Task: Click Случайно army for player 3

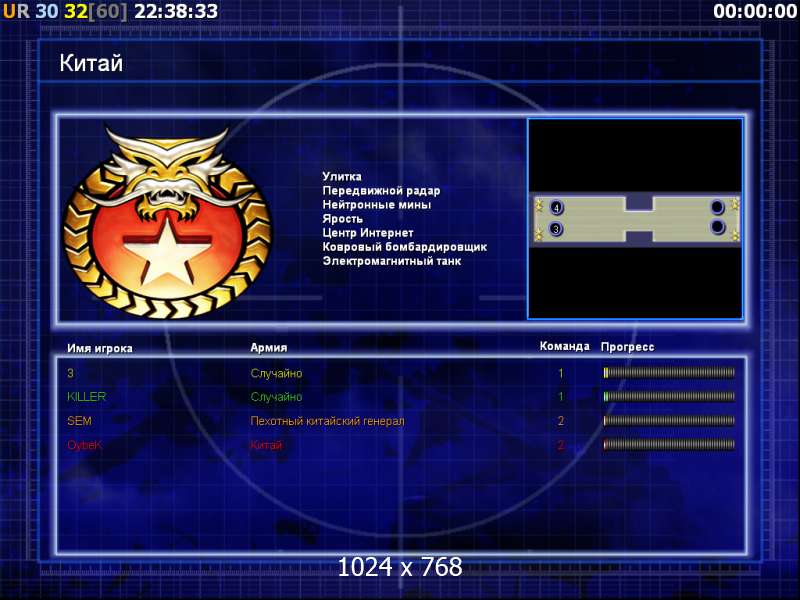Action: tap(276, 373)
